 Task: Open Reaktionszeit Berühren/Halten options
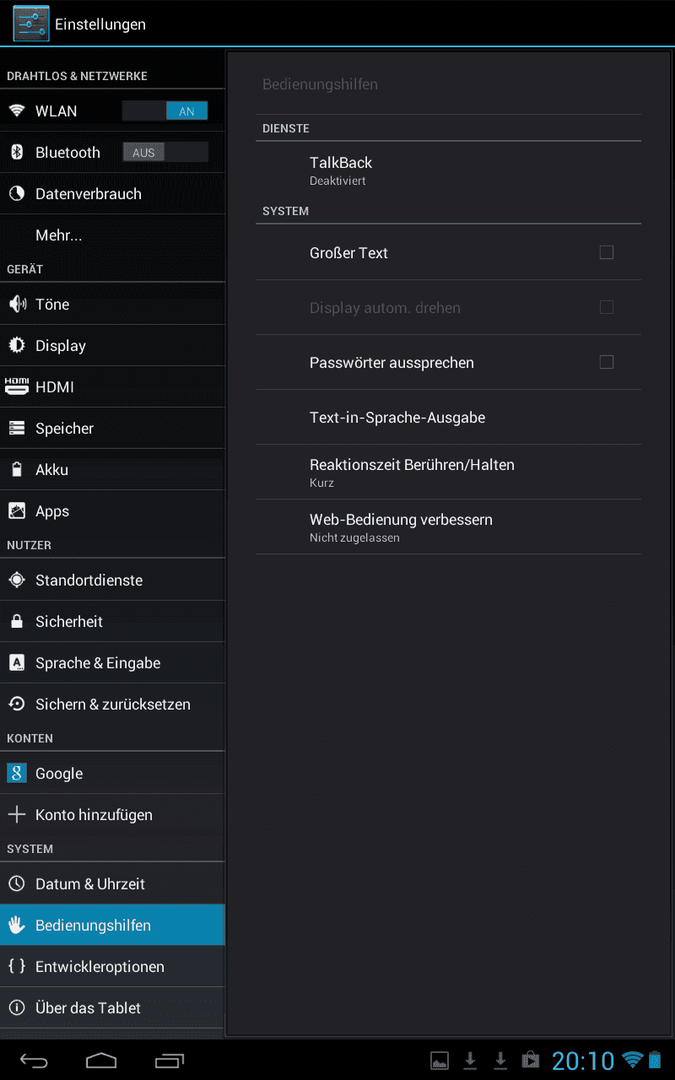click(448, 472)
